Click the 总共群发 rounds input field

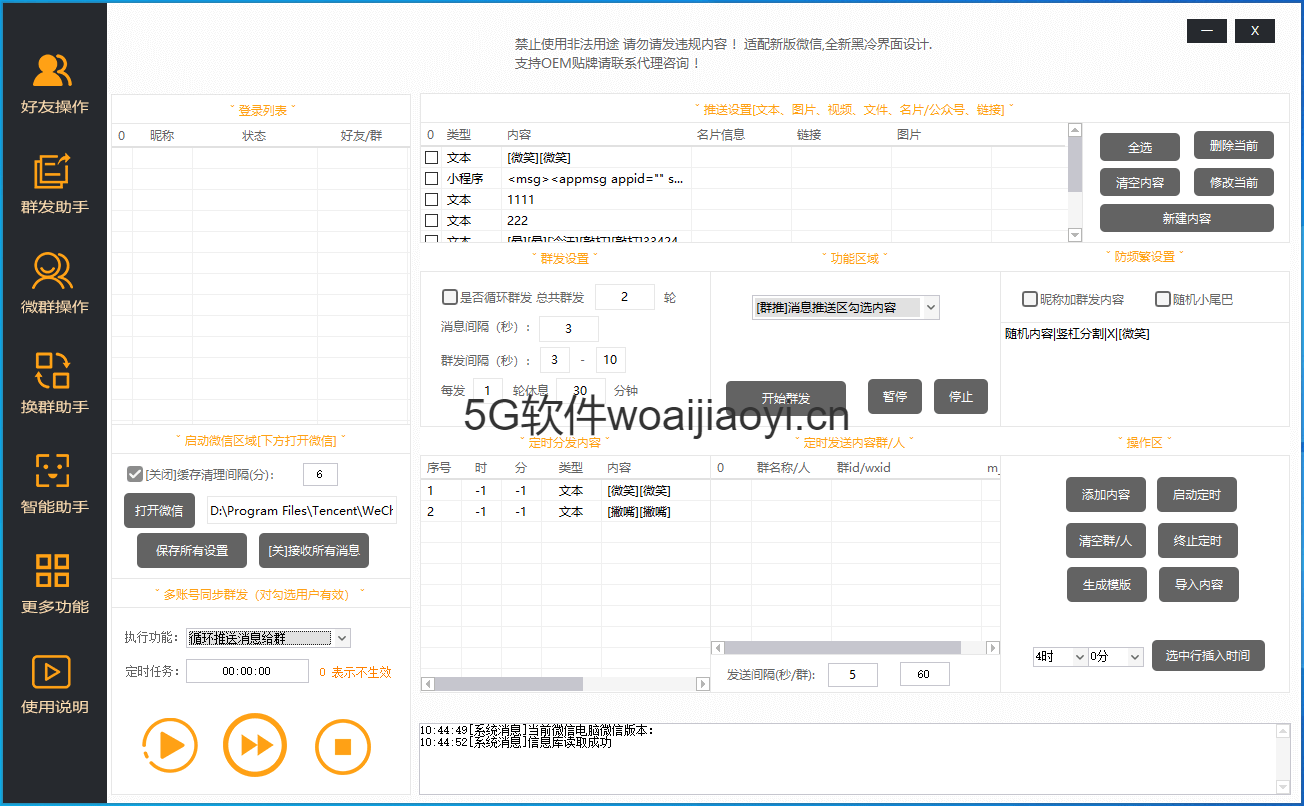coord(625,297)
